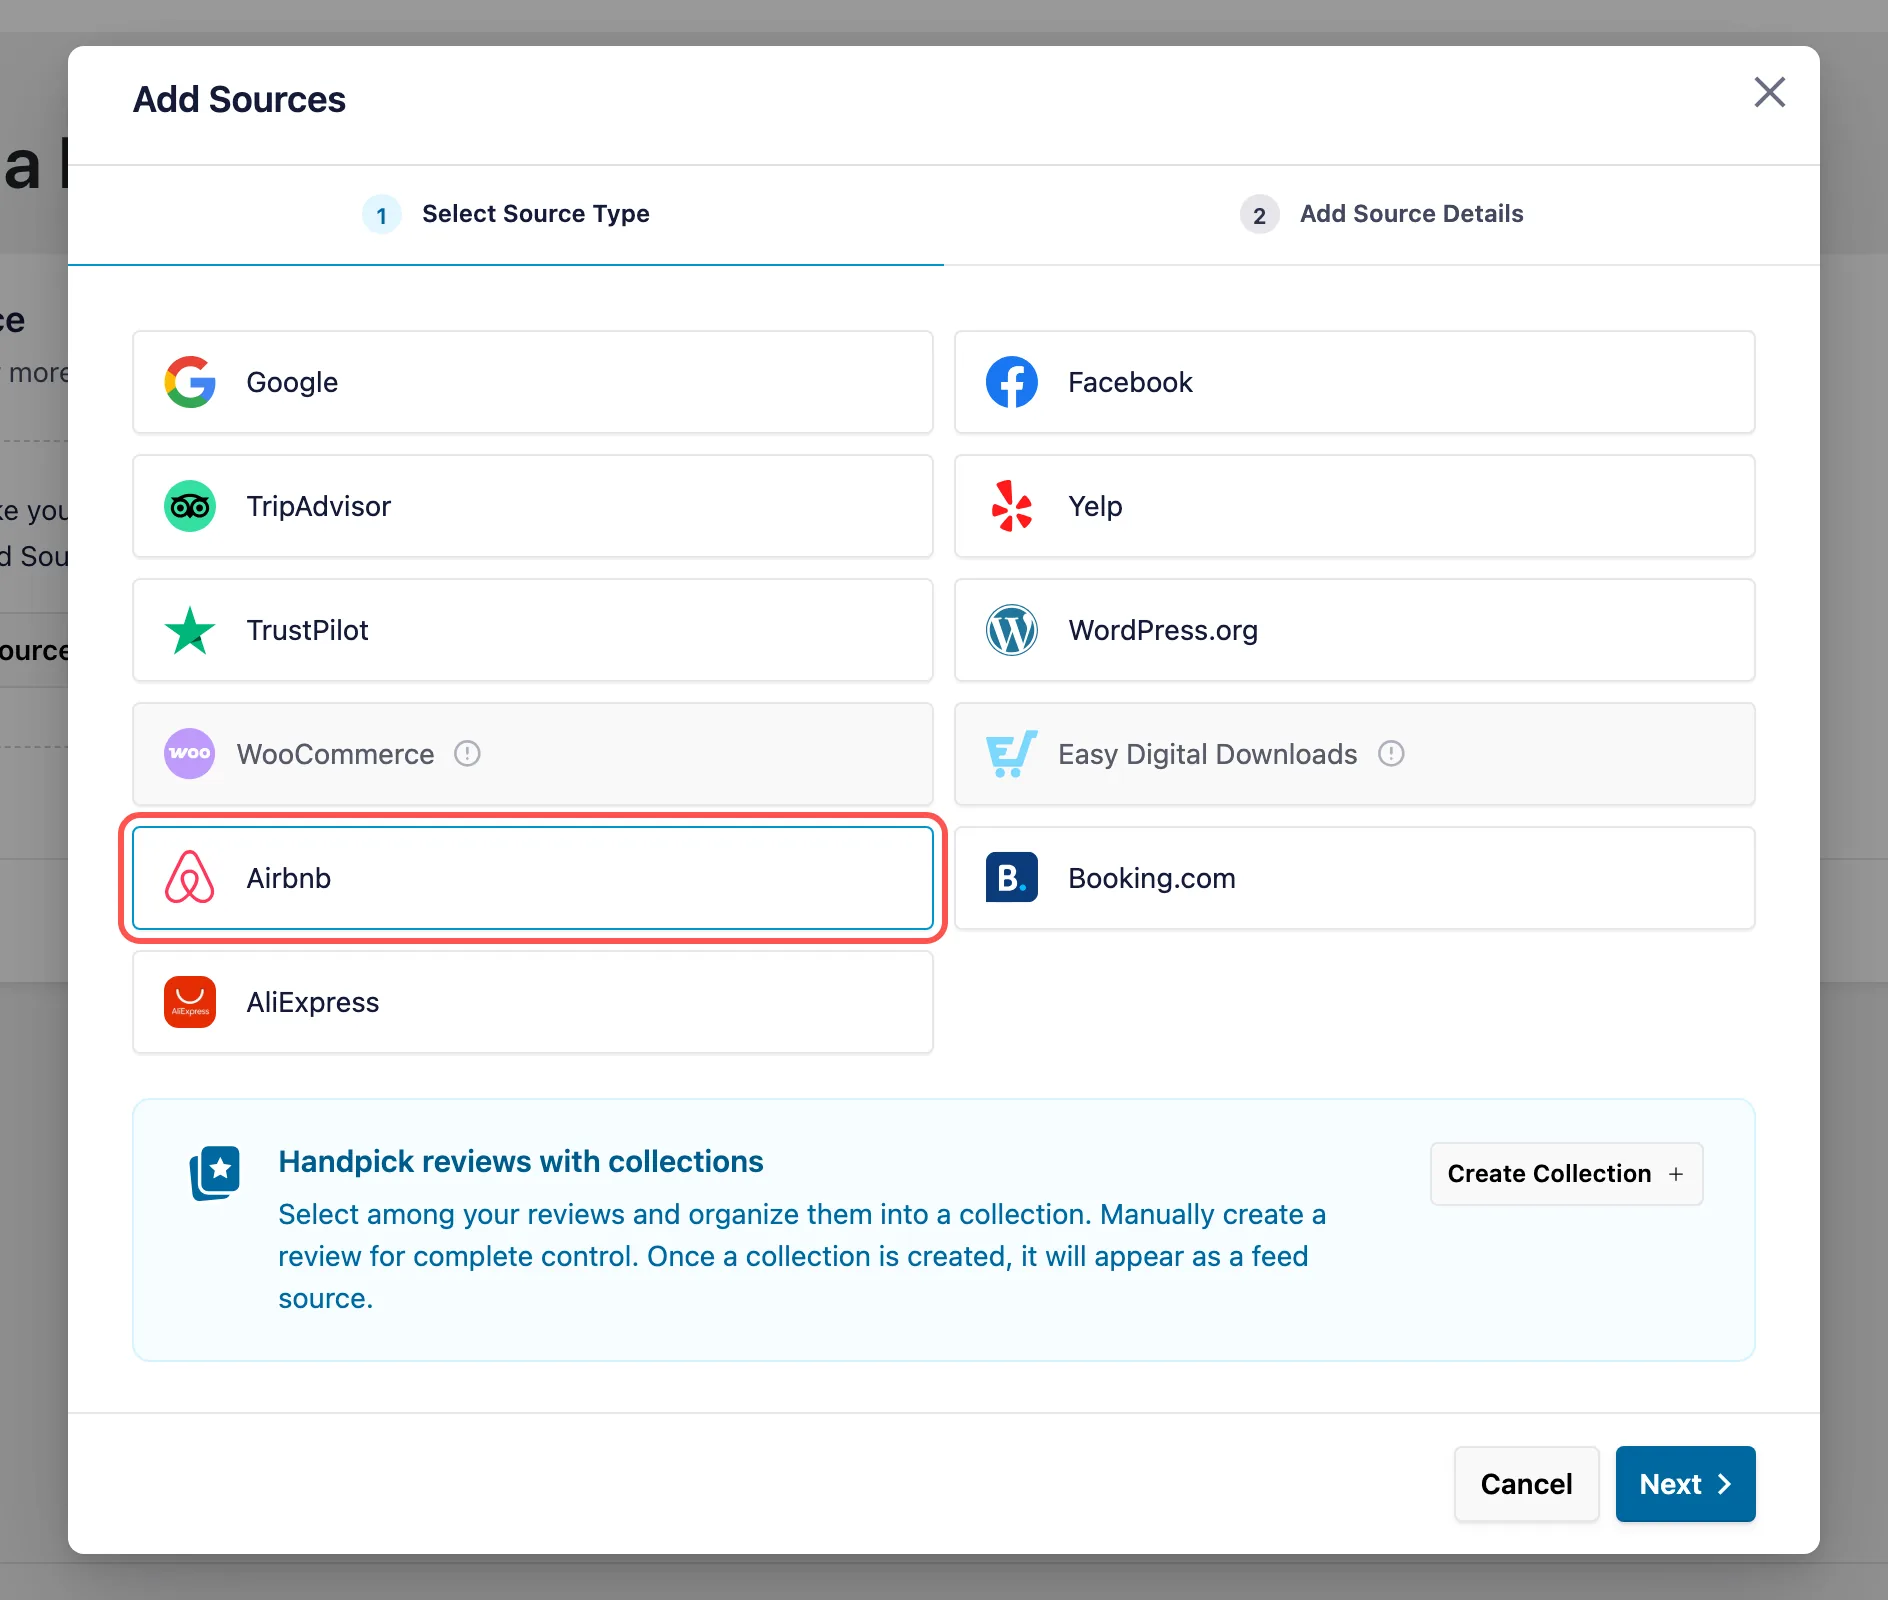Click the step 2 number badge
This screenshot has width=1888, height=1600.
pyautogui.click(x=1260, y=215)
